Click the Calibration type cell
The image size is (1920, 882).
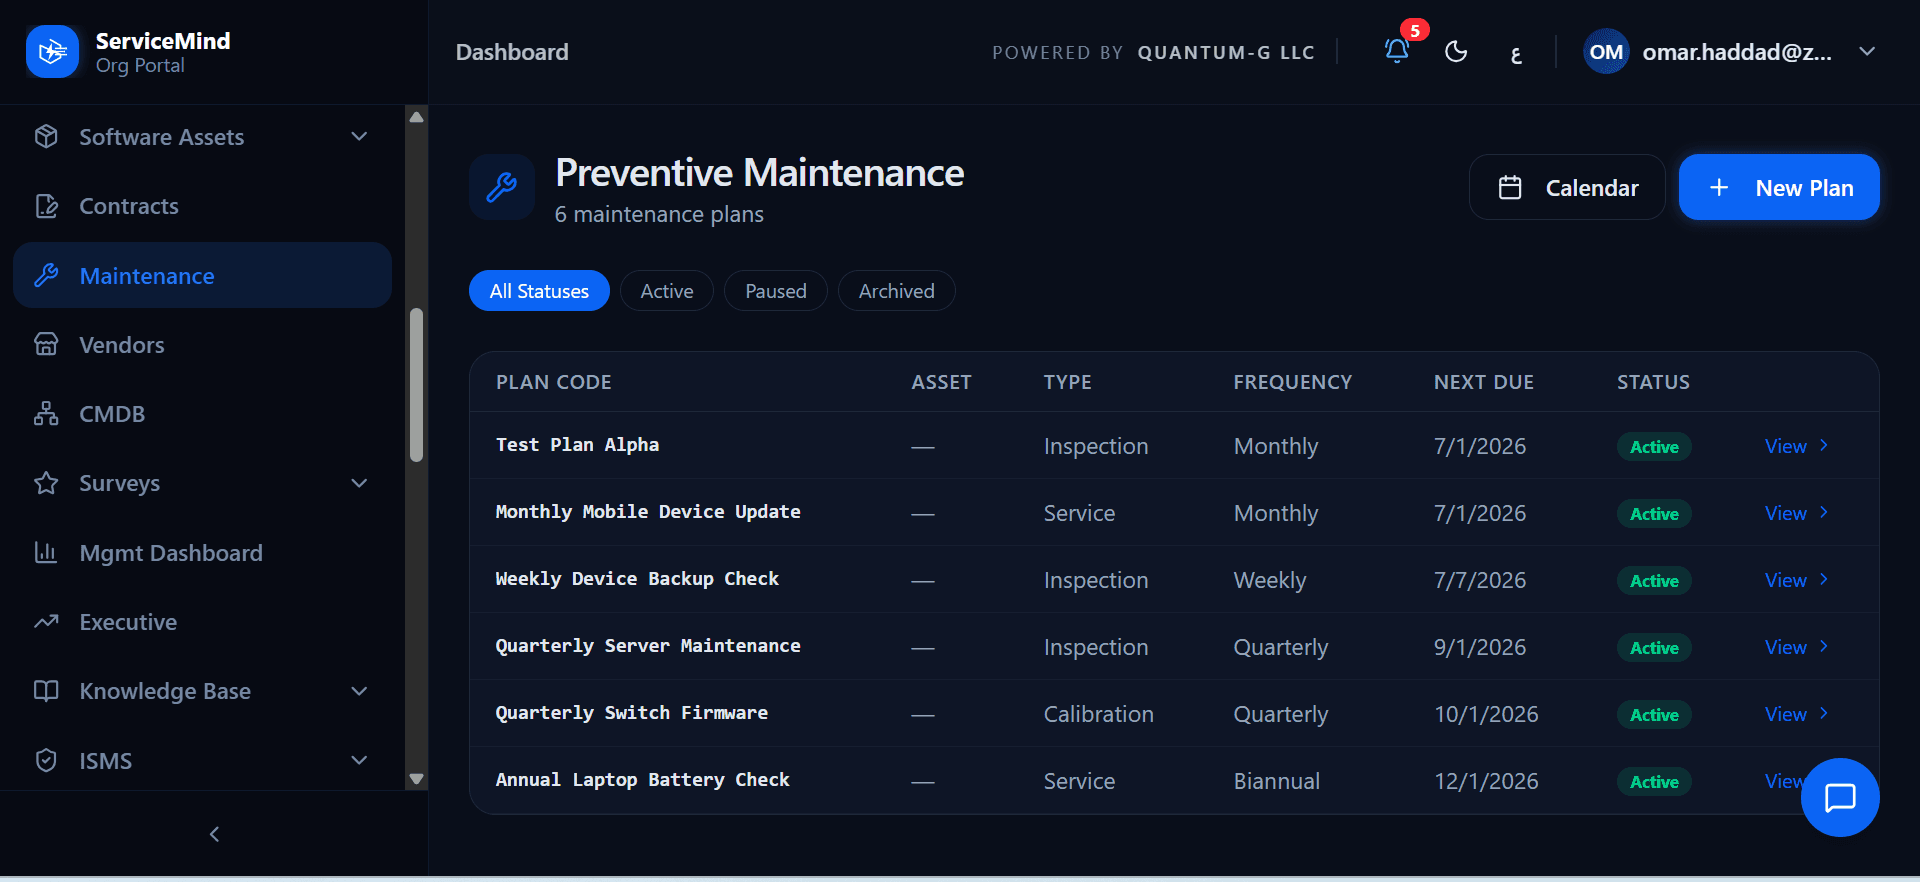(x=1099, y=714)
